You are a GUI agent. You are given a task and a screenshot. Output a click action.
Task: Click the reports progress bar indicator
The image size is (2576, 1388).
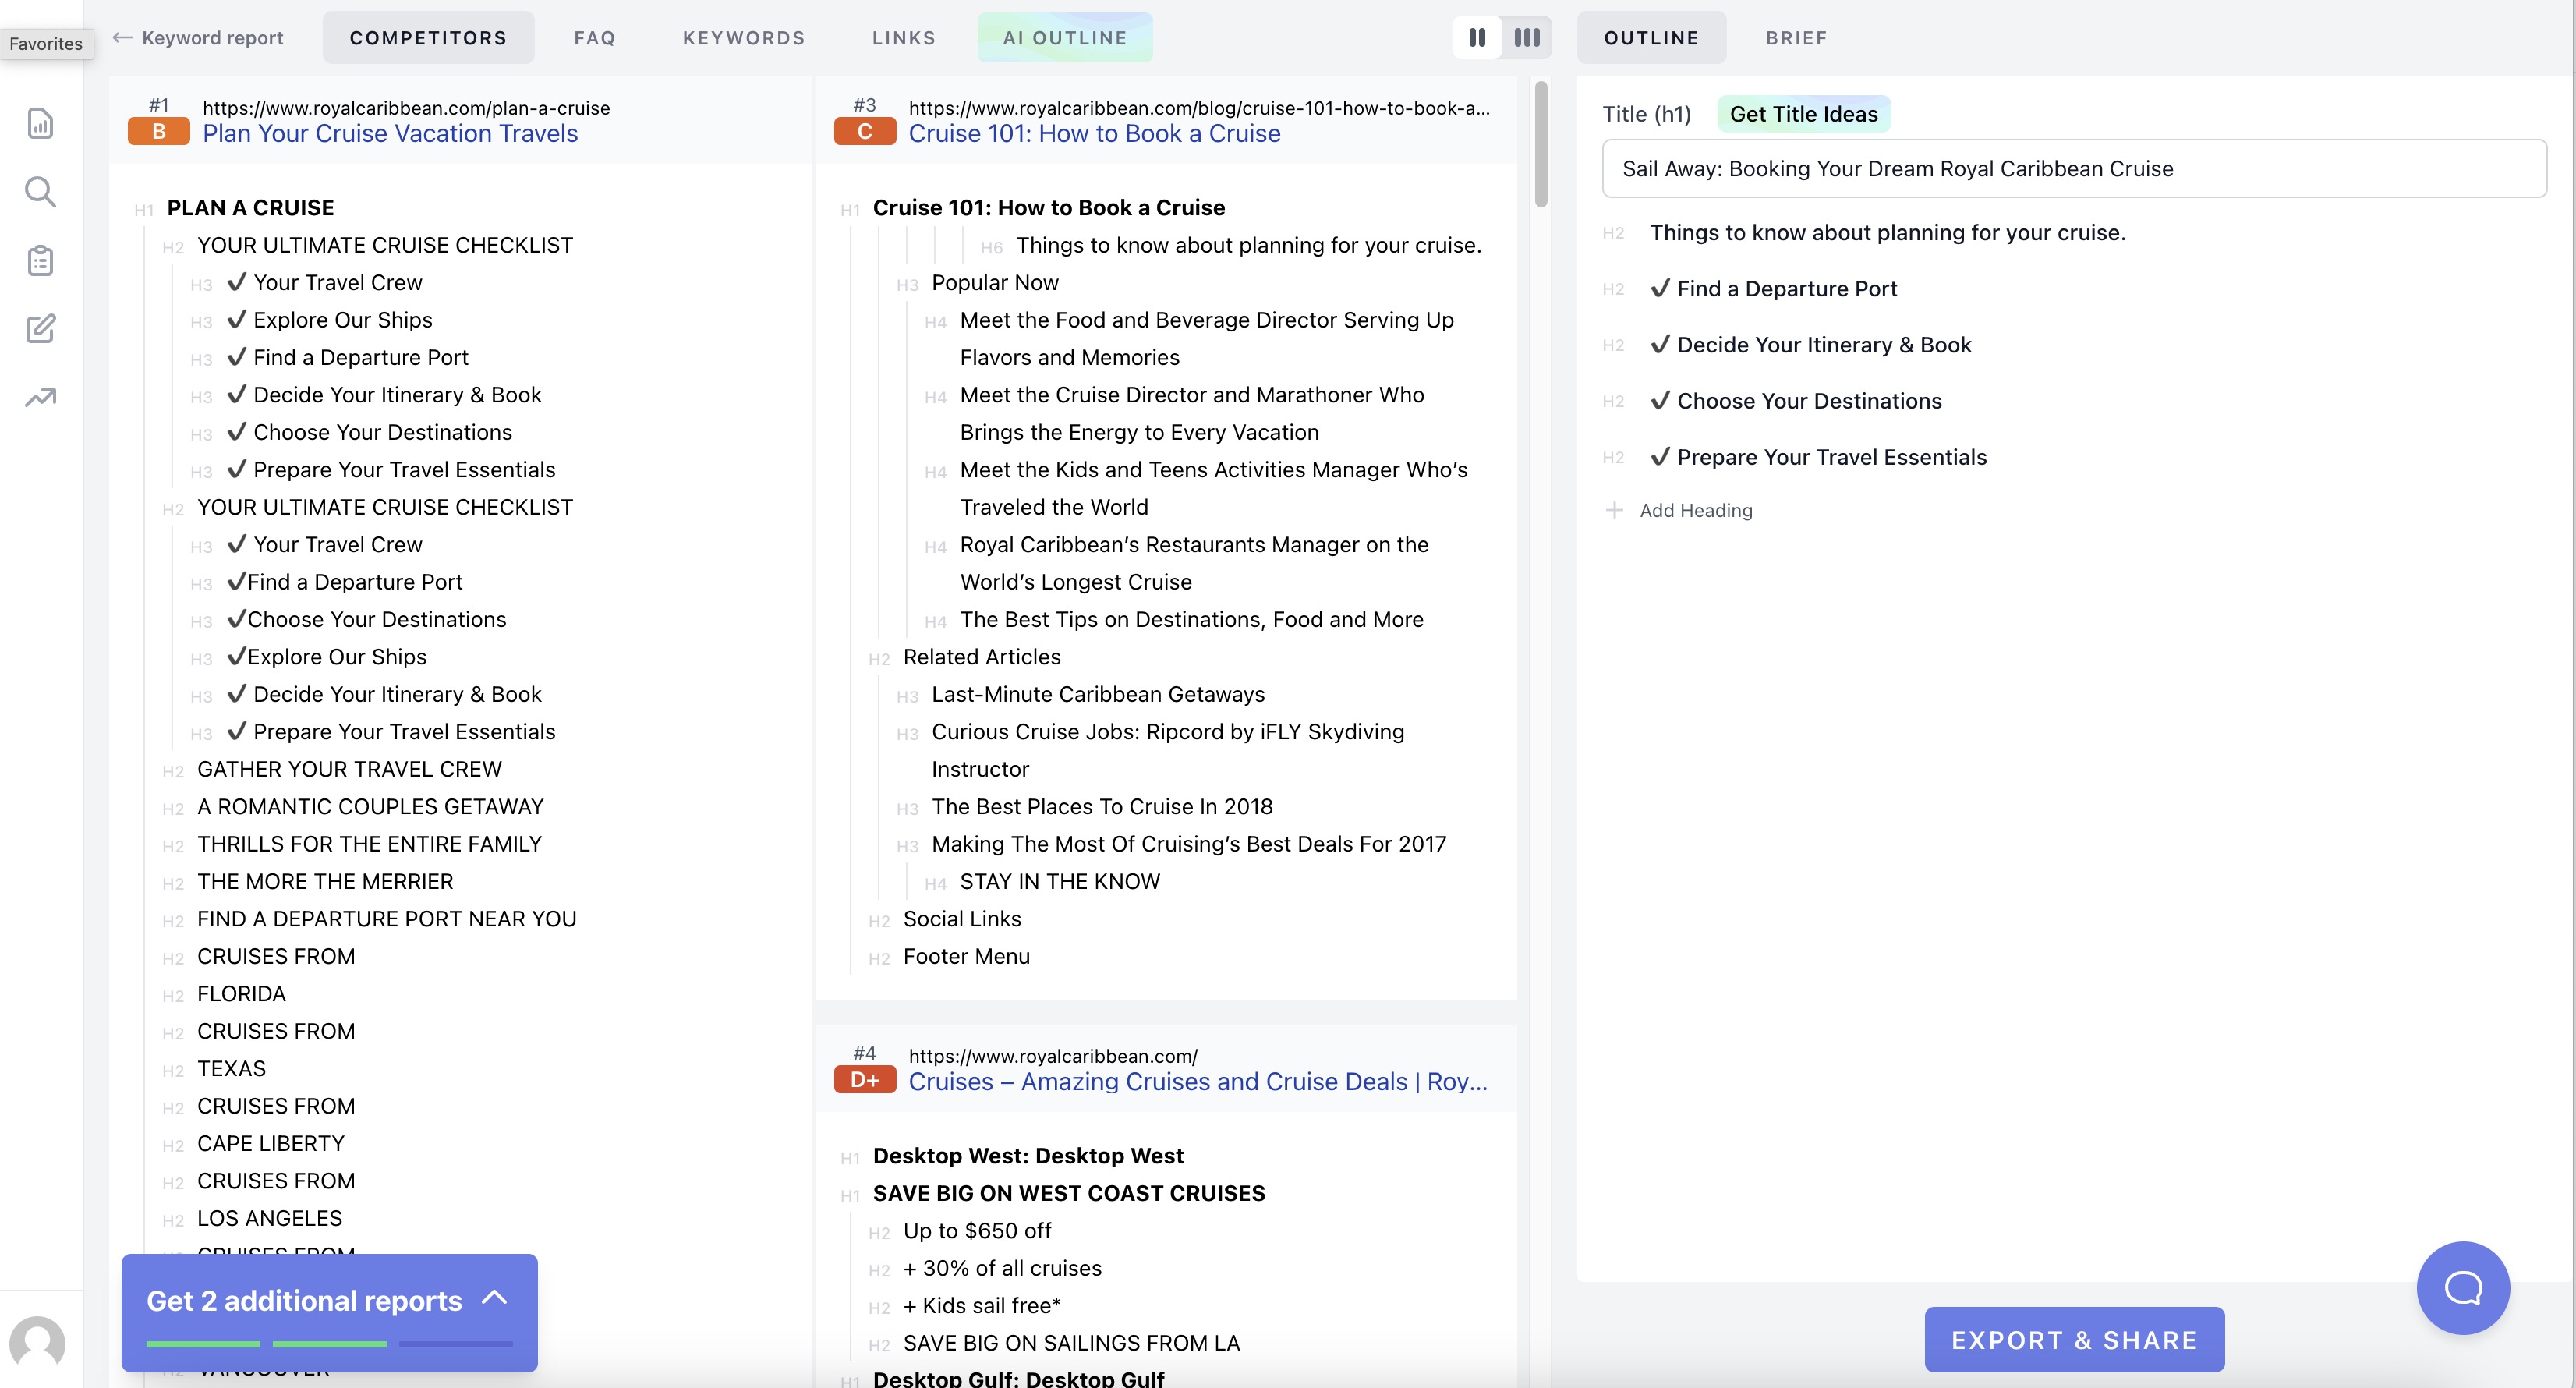[x=329, y=1344]
